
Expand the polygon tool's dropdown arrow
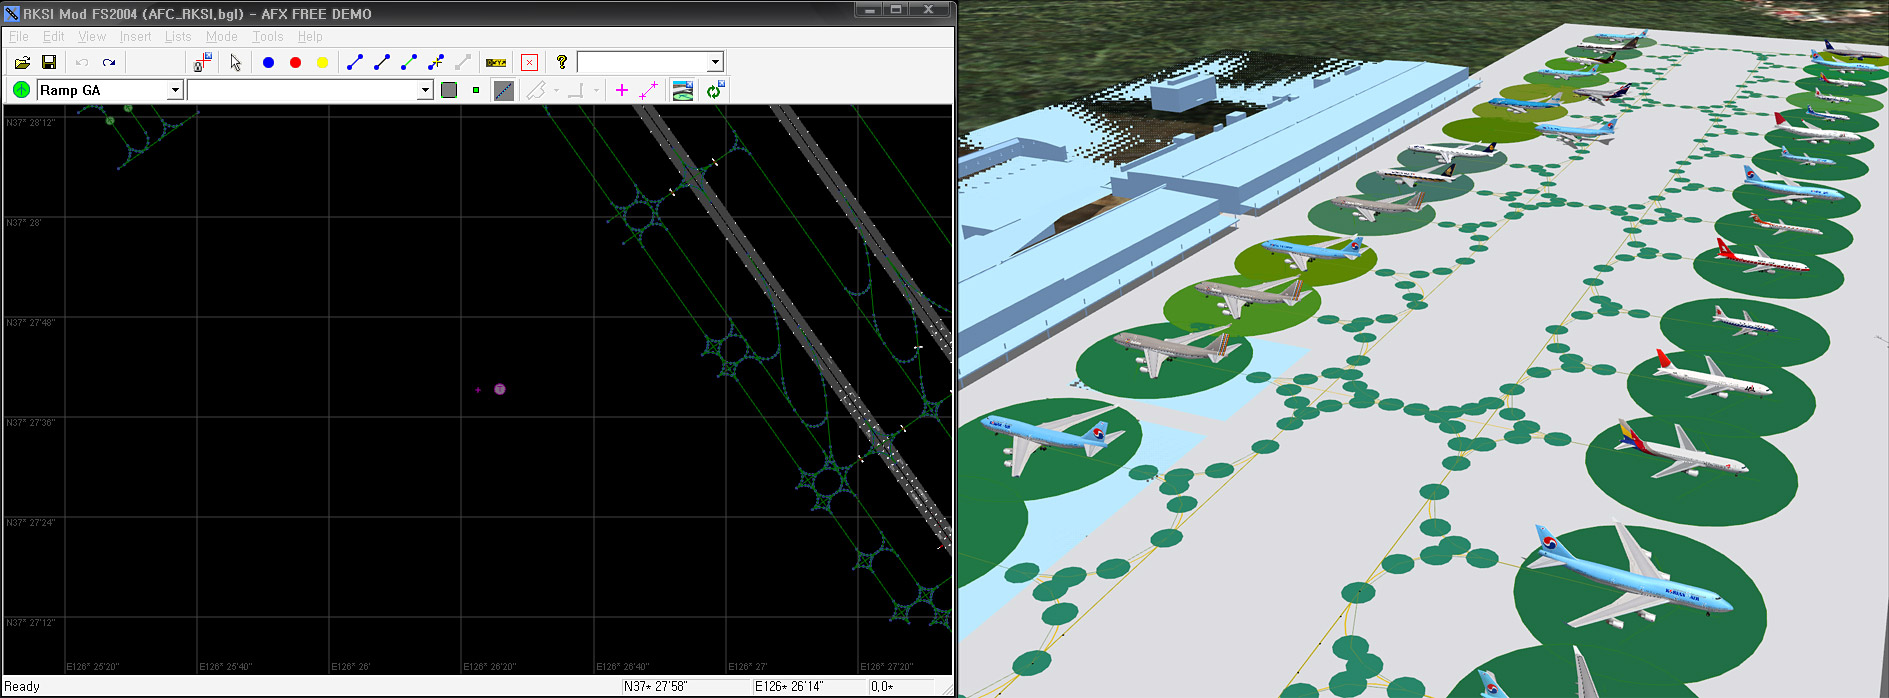pos(556,90)
